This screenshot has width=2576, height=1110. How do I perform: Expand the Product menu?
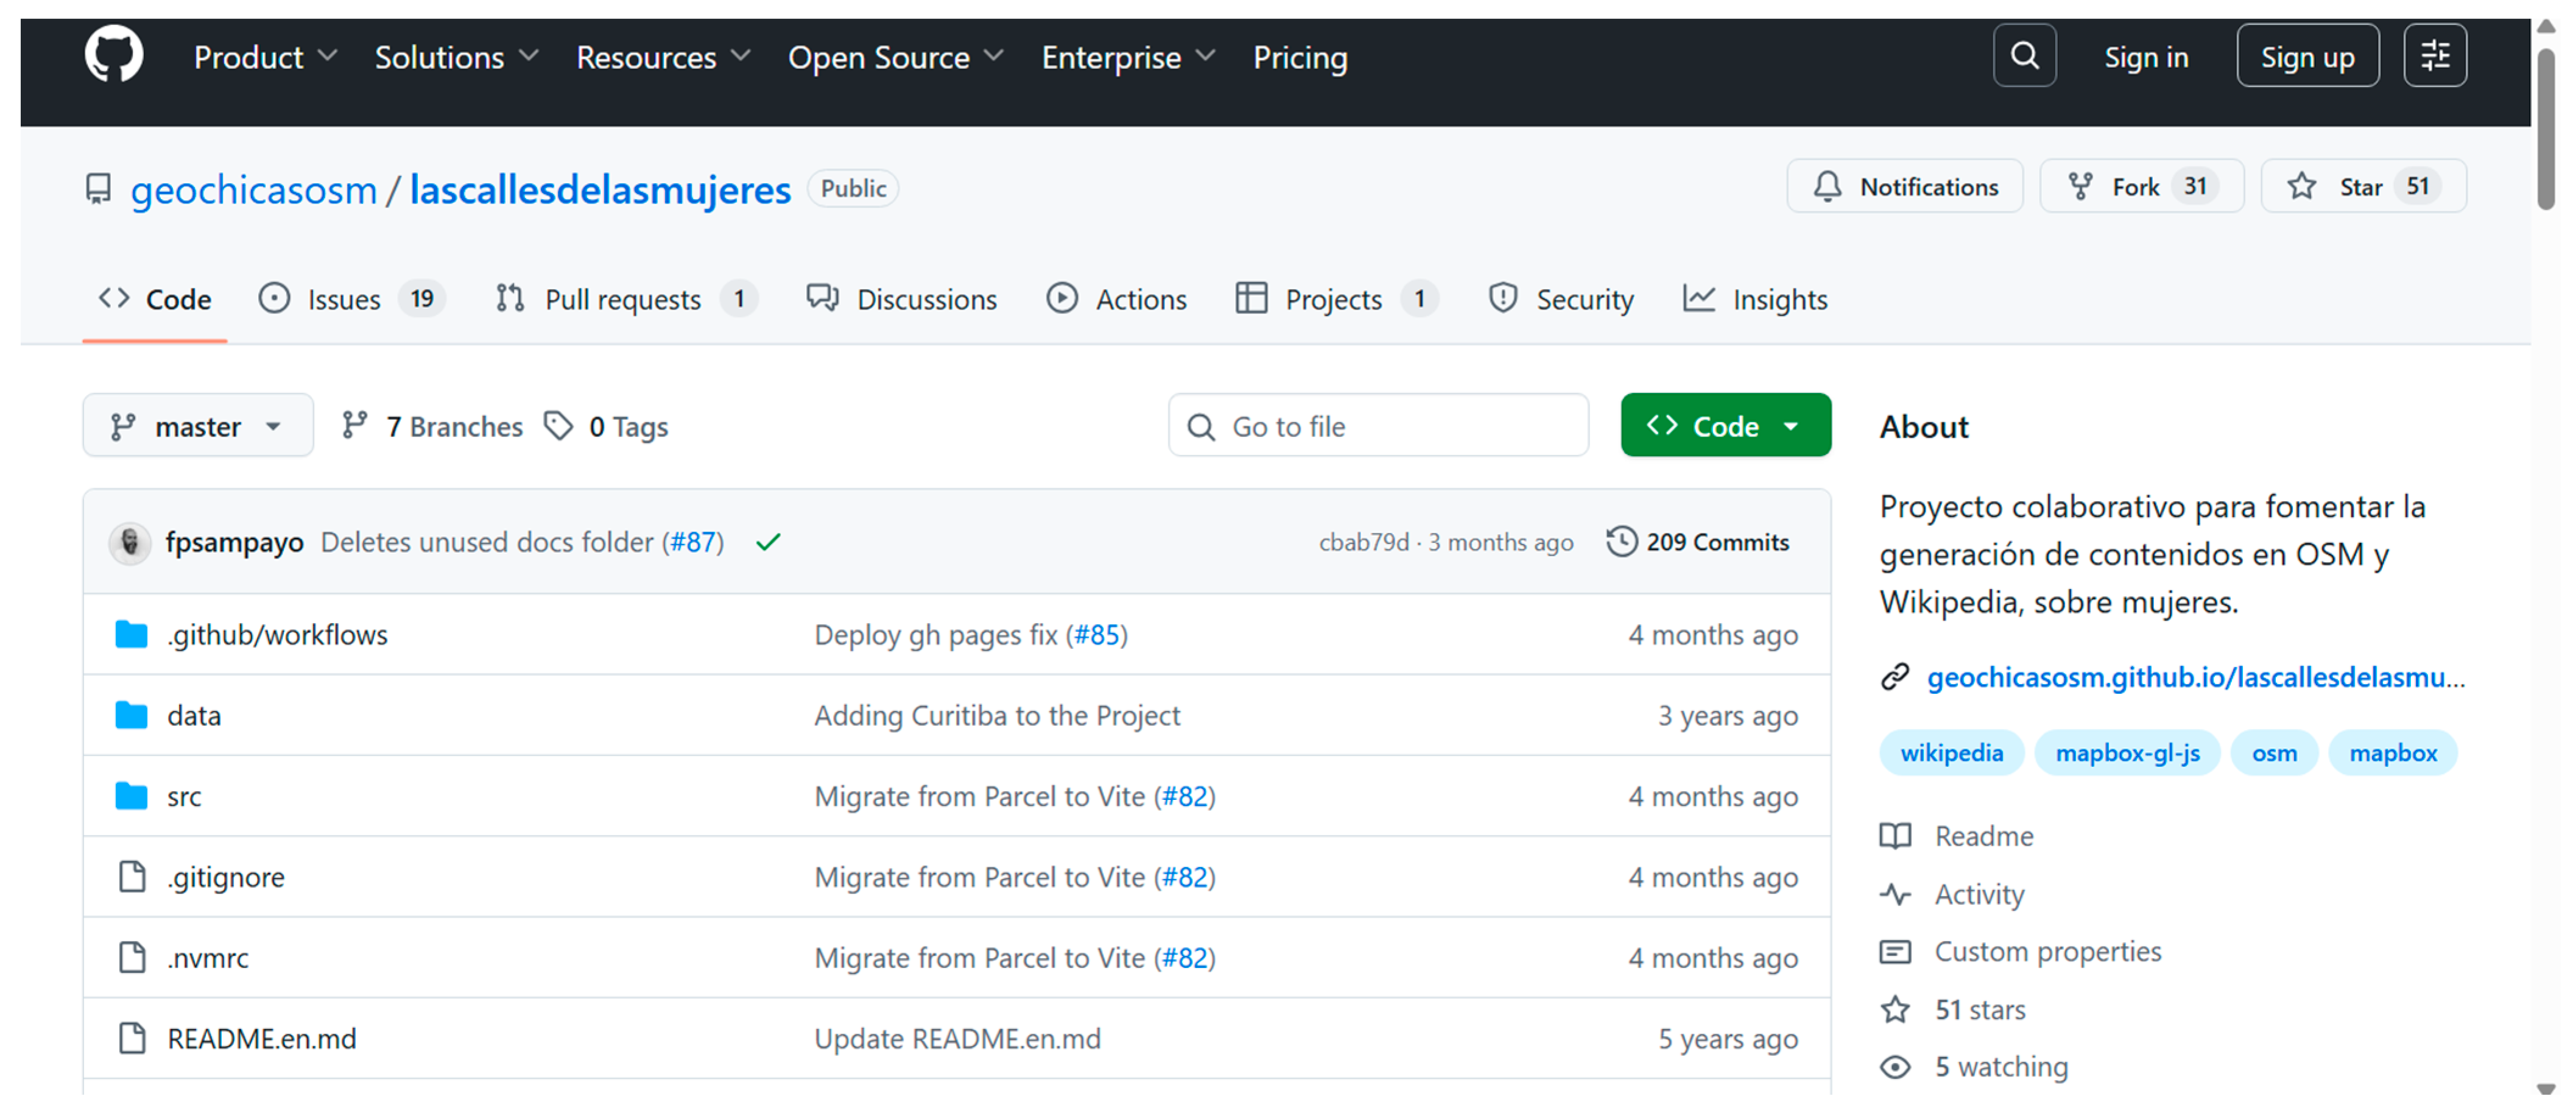click(x=264, y=58)
